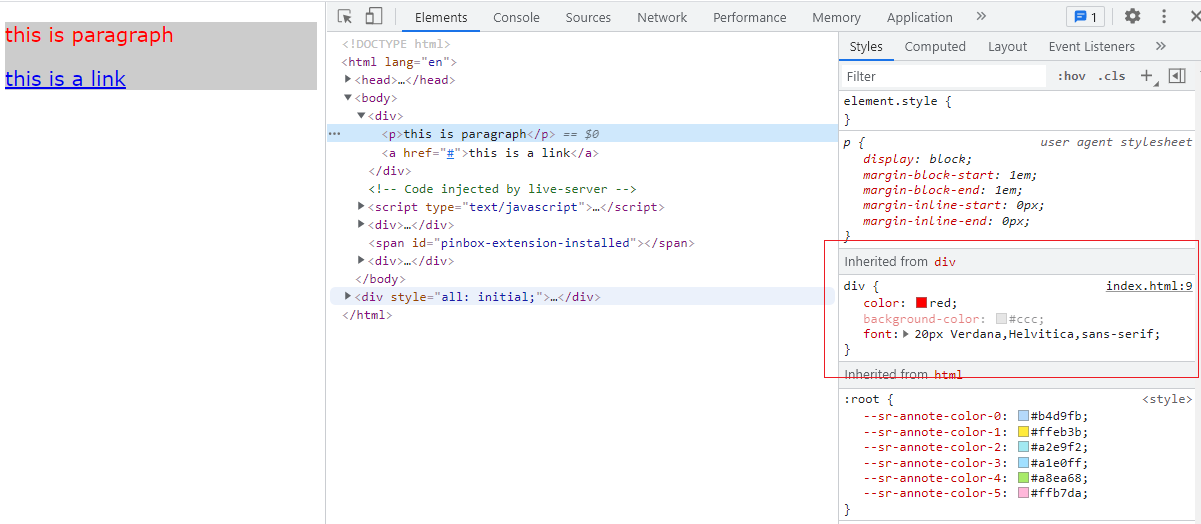Select the Layout pane tab
Image resolution: width=1201 pixels, height=524 pixels.
click(x=1007, y=46)
